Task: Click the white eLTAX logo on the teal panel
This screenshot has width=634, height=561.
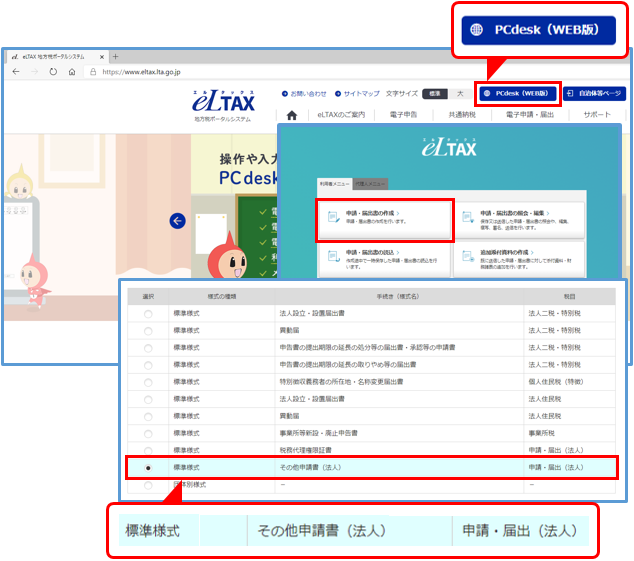Action: tap(449, 147)
